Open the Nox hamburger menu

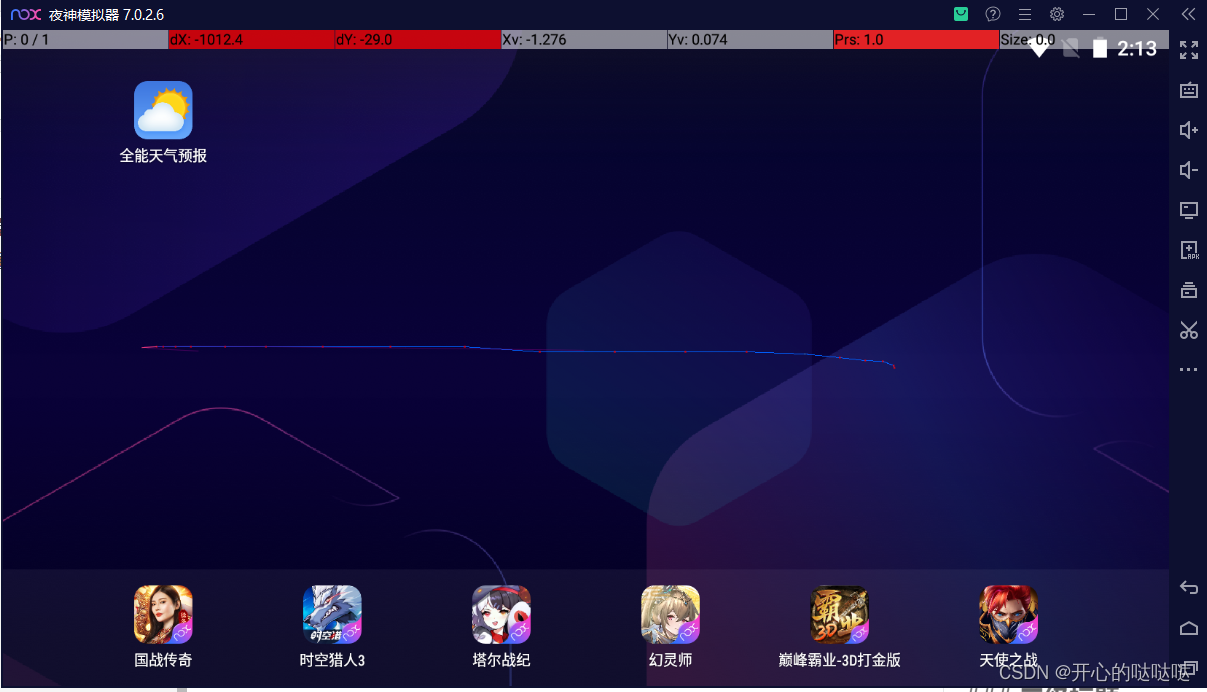click(x=1025, y=14)
